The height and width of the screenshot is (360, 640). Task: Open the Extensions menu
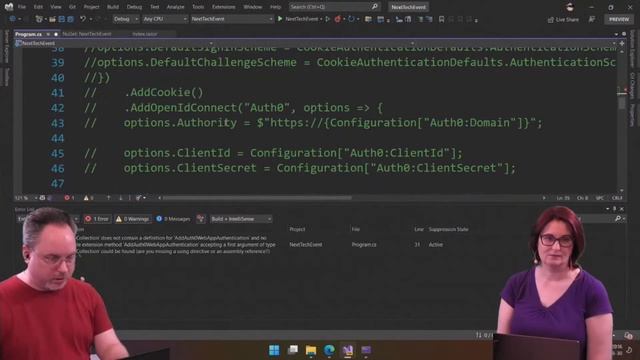point(224,7)
